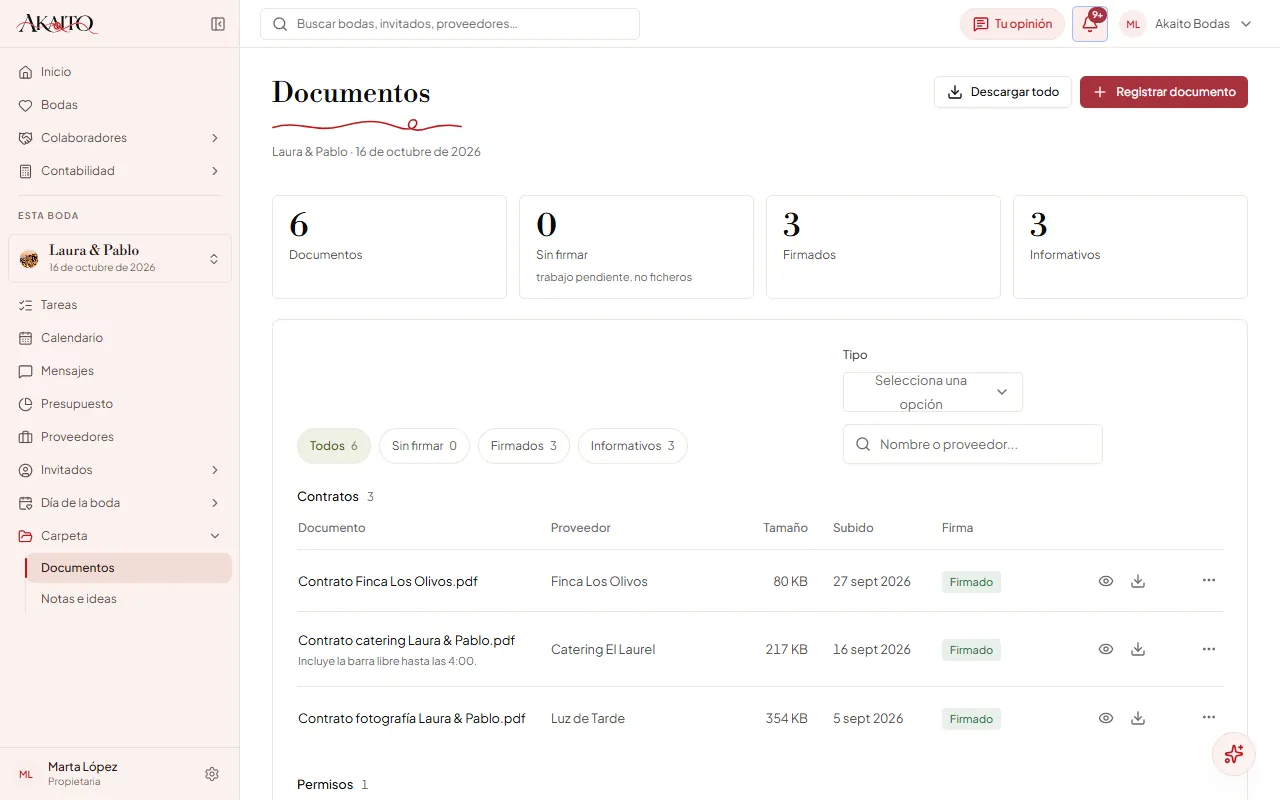This screenshot has width=1280, height=800.
Task: Focus the Buscar bodas search field
Action: pyautogui.click(x=450, y=24)
